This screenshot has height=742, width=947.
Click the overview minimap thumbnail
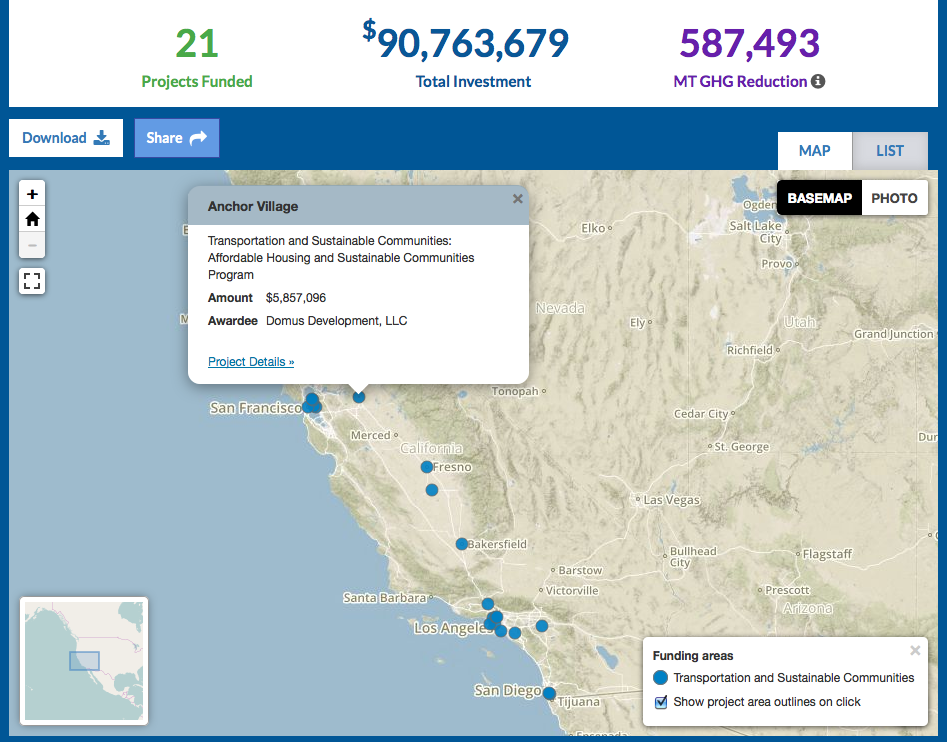84,660
